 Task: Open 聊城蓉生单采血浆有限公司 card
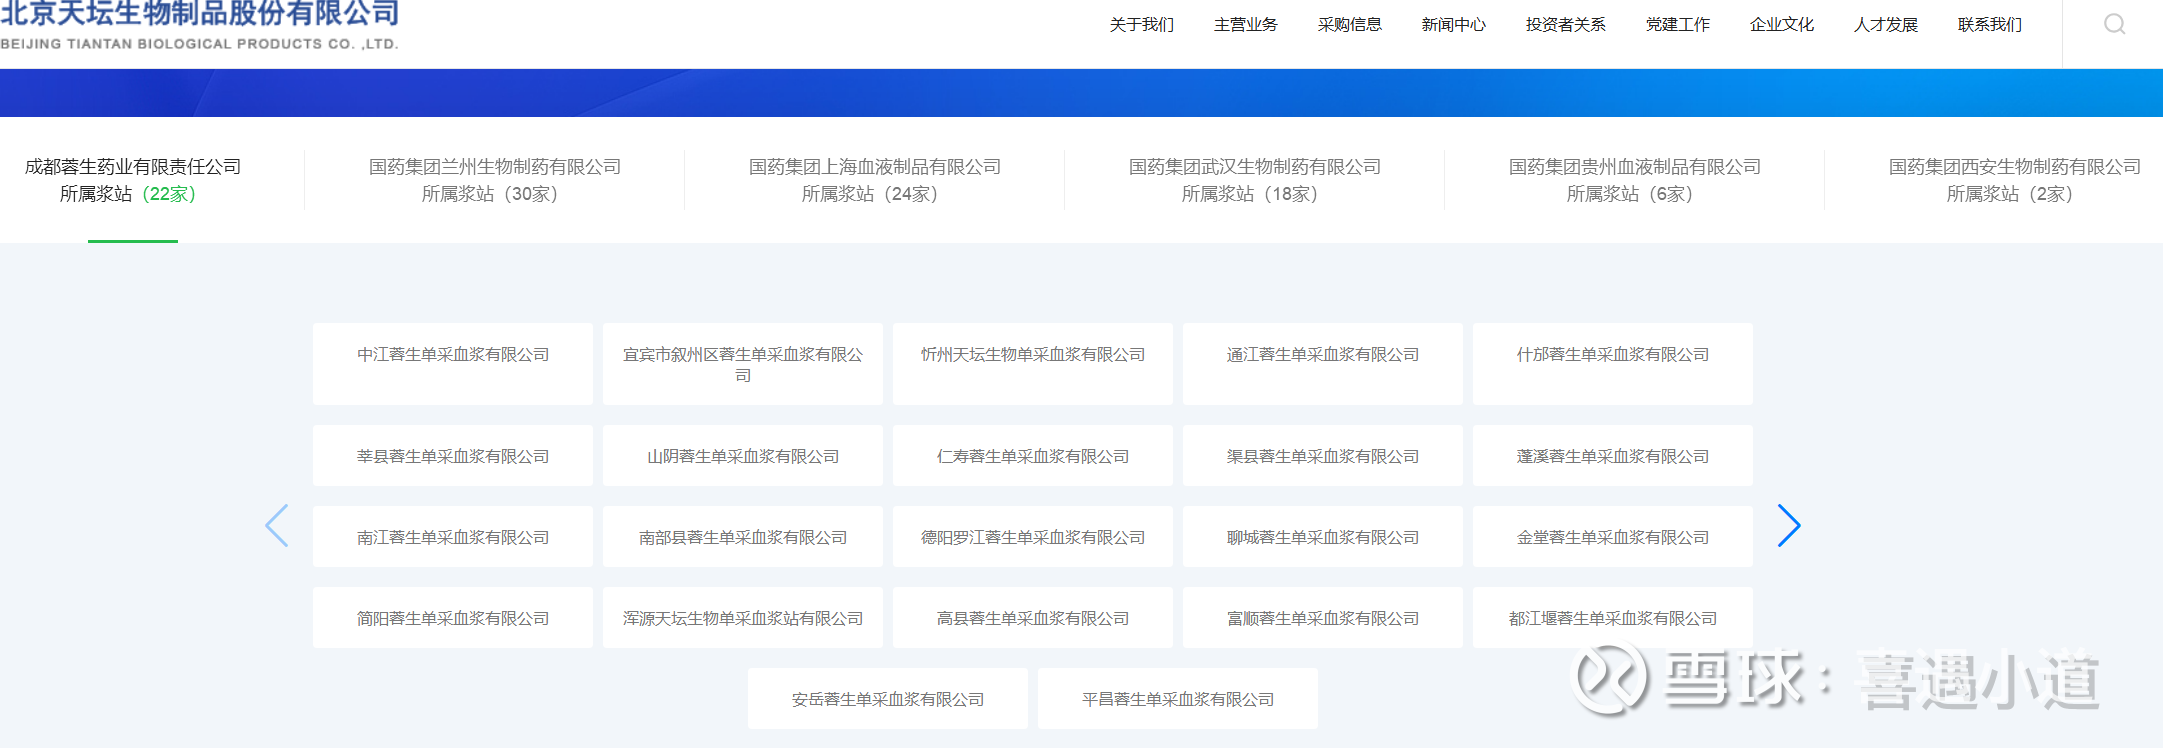(1323, 537)
